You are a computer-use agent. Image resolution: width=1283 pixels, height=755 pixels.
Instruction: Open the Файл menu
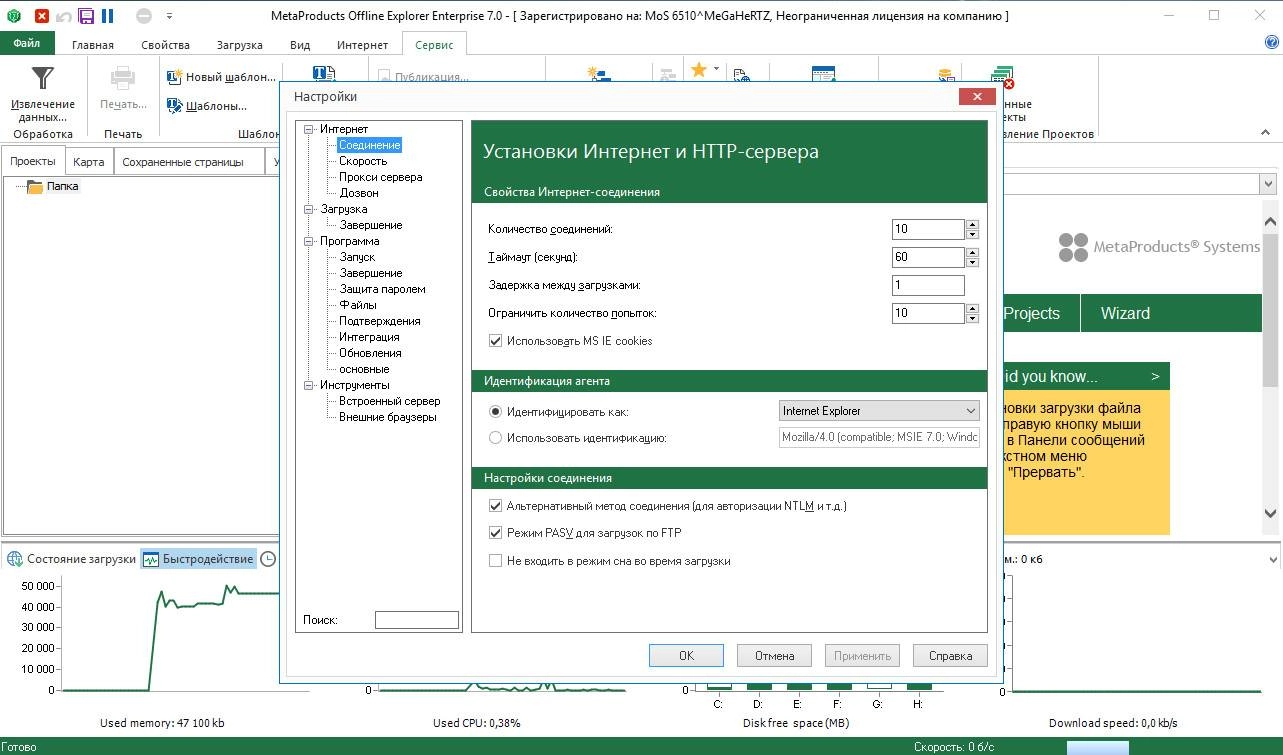27,44
